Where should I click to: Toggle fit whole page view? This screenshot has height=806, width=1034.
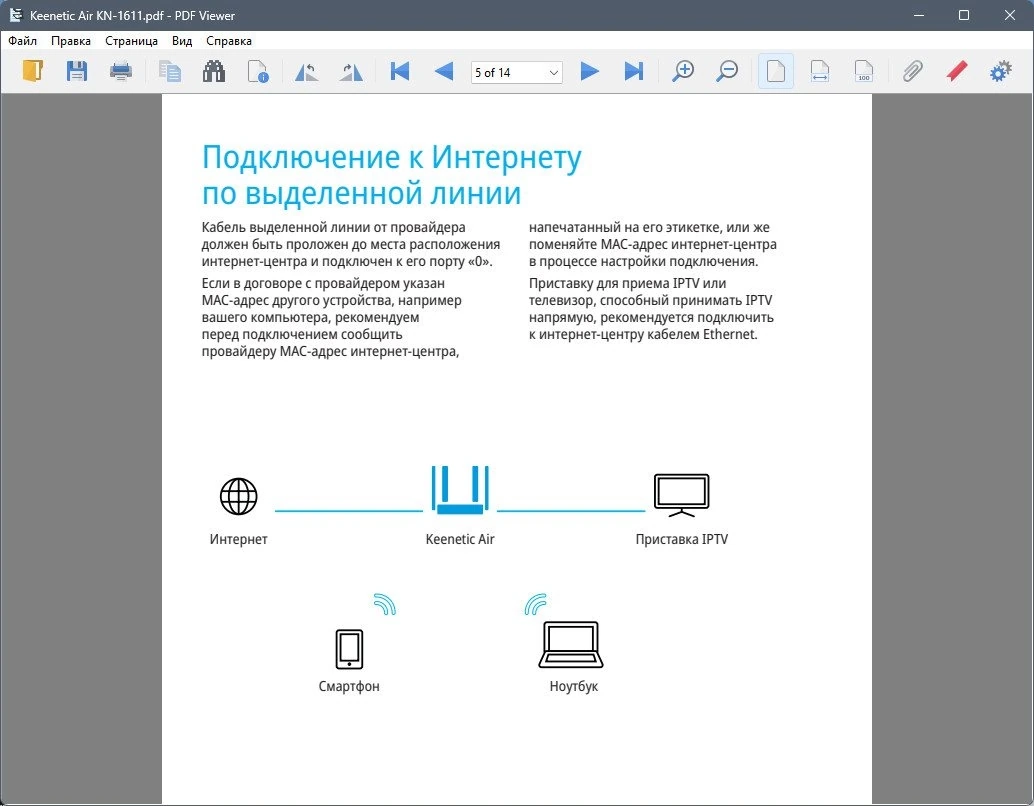[x=776, y=71]
